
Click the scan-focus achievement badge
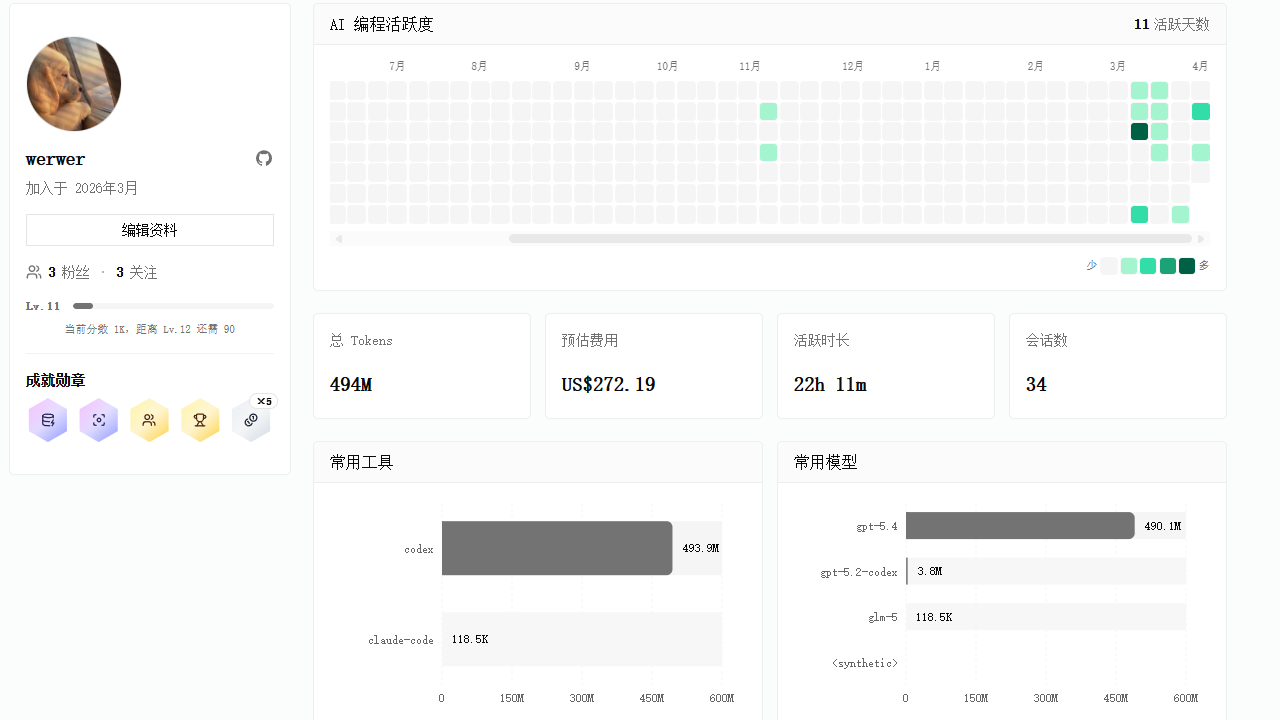click(x=99, y=421)
